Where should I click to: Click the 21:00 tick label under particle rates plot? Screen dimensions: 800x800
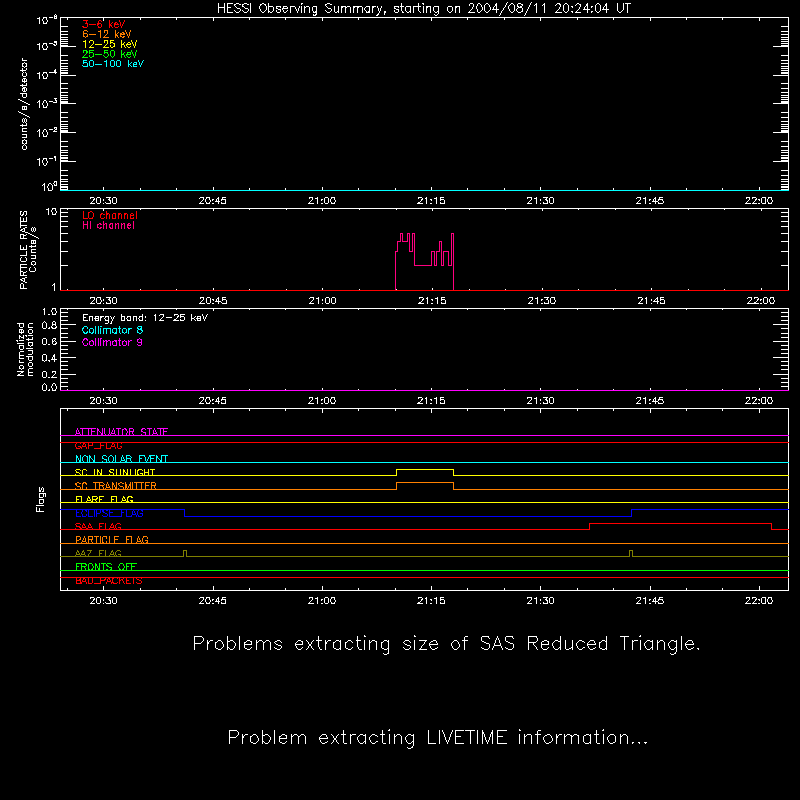pos(322,301)
